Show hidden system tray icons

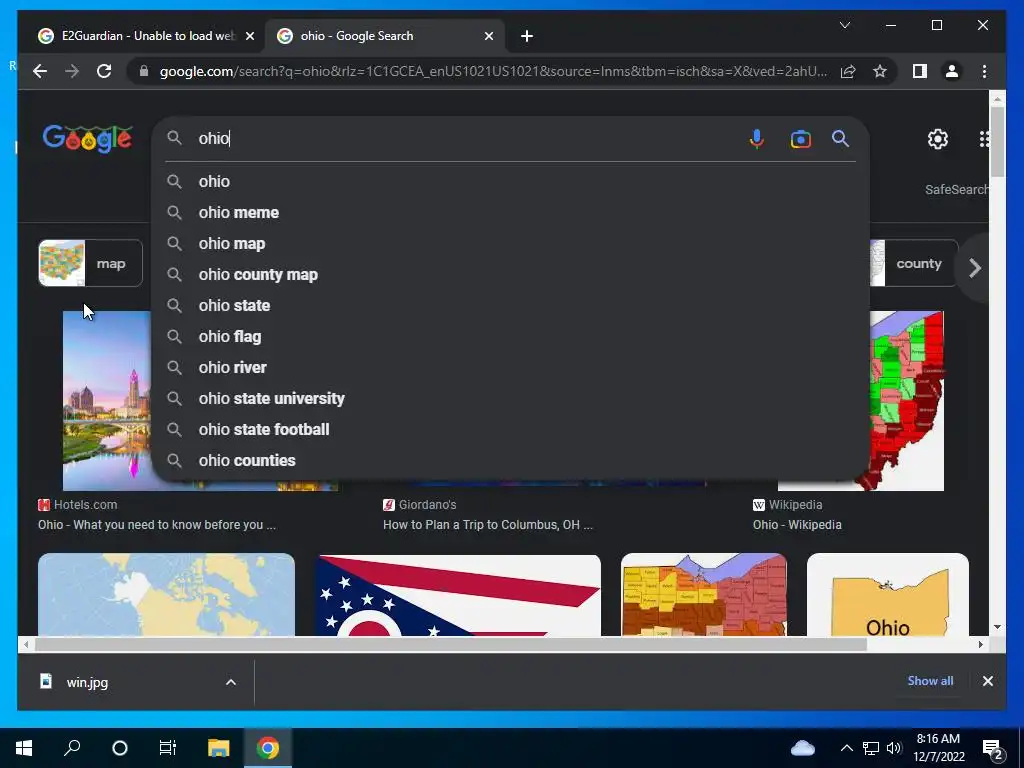(846, 748)
